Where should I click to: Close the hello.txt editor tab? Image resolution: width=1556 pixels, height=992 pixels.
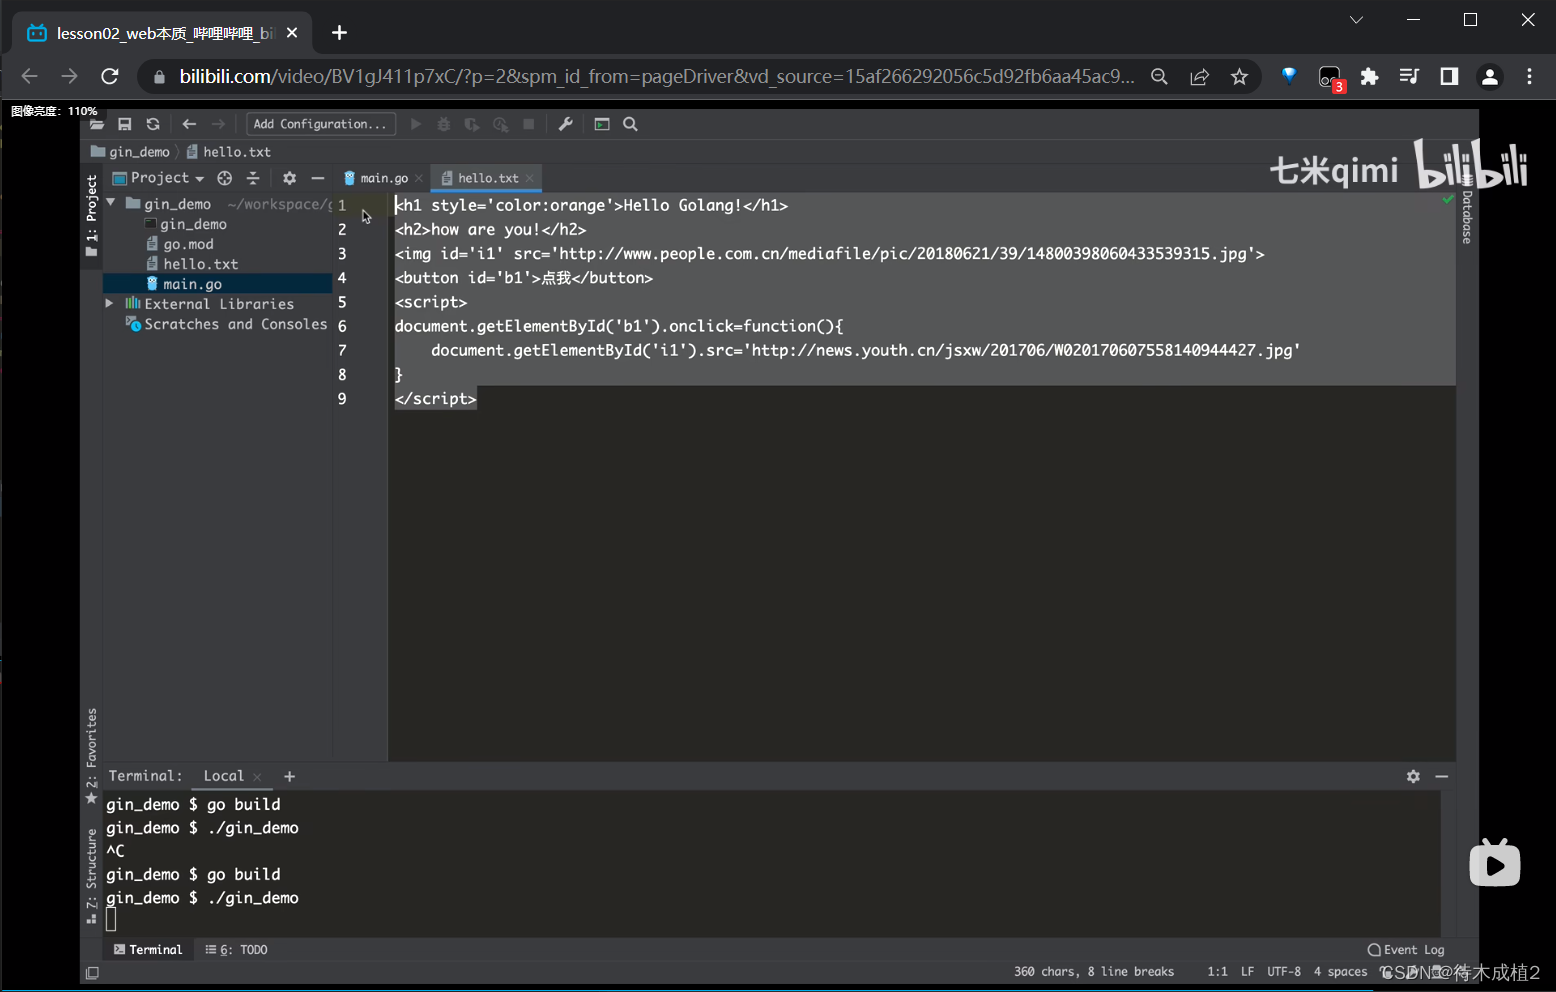coord(530,178)
